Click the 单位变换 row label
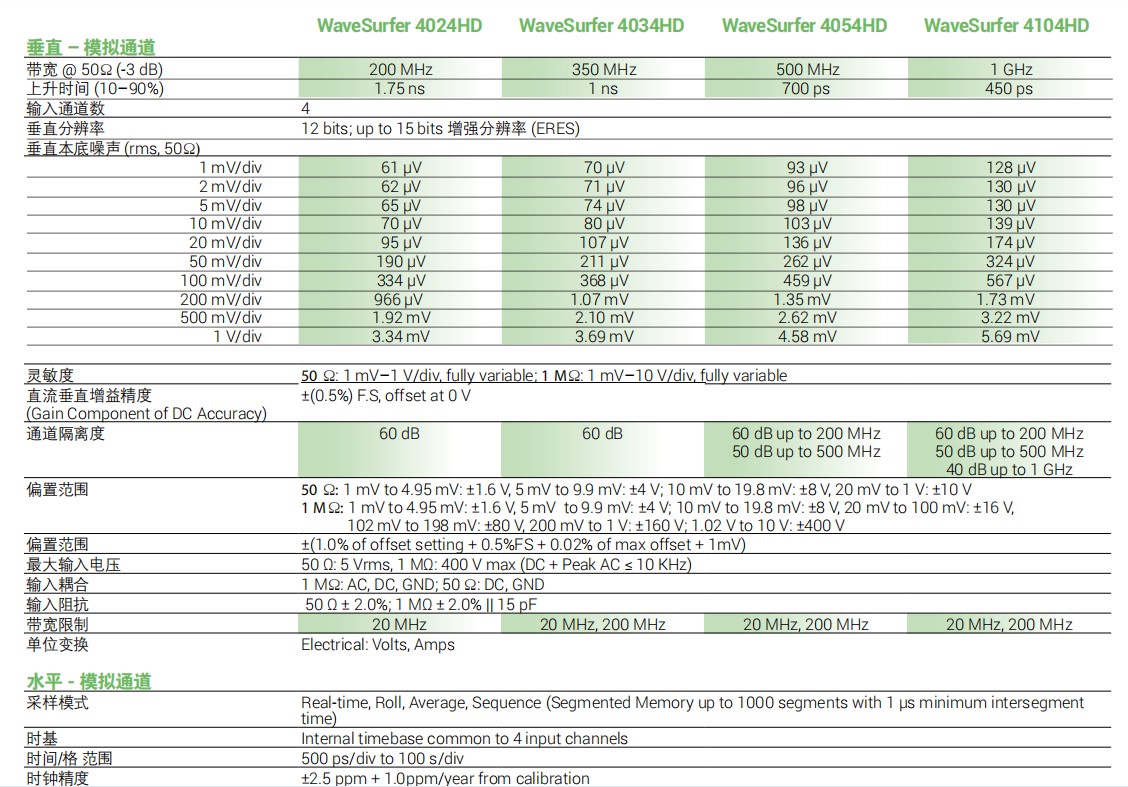This screenshot has height=787, width=1128. pos(58,645)
